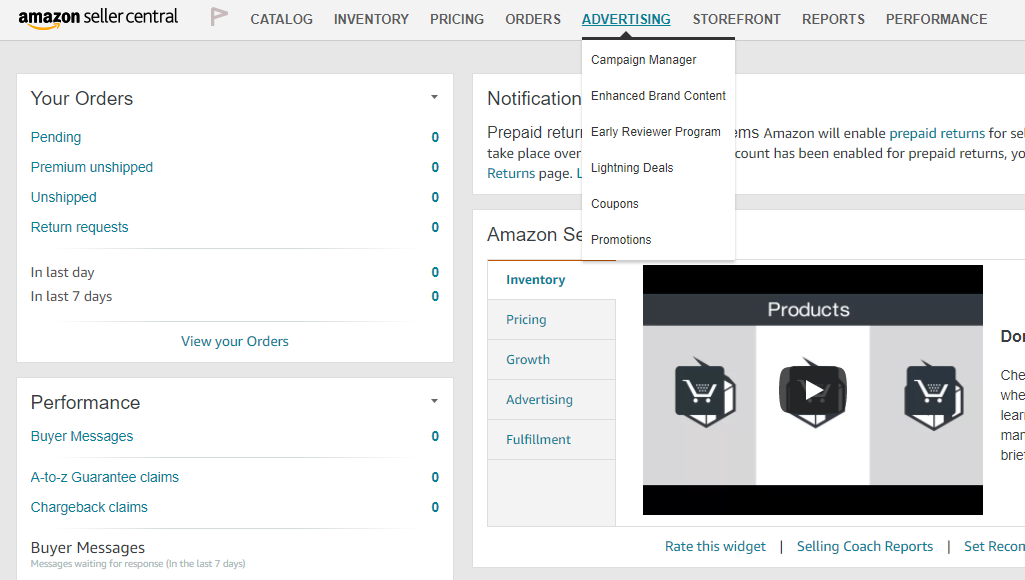Open Enhanced Brand Content option
This screenshot has width=1025, height=580.
point(658,96)
